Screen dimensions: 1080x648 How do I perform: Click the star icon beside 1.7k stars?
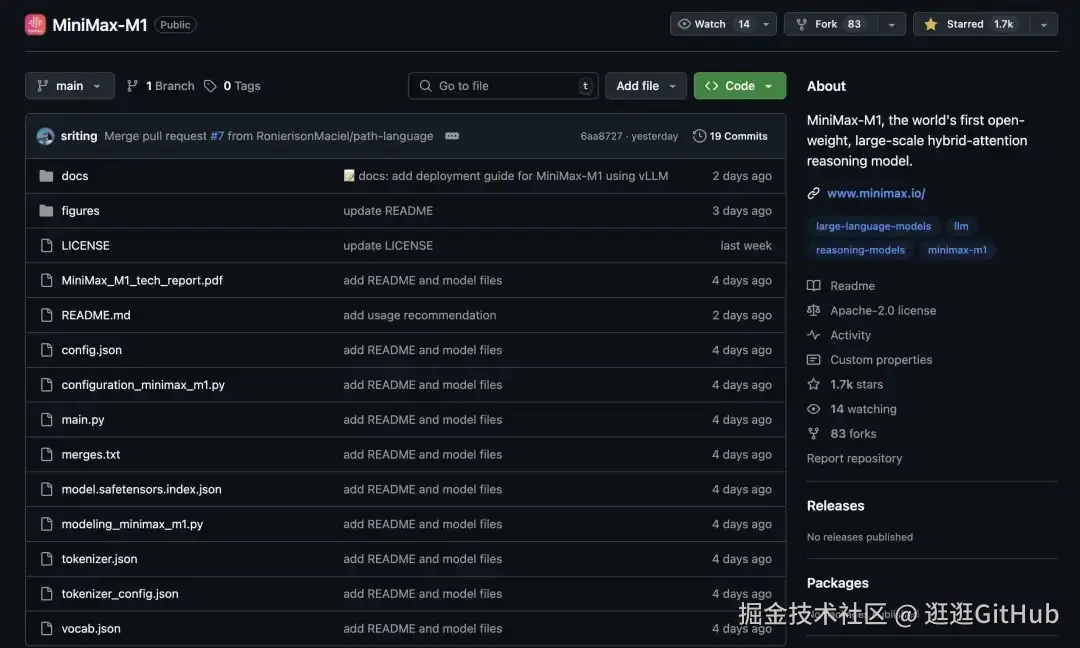(x=813, y=384)
